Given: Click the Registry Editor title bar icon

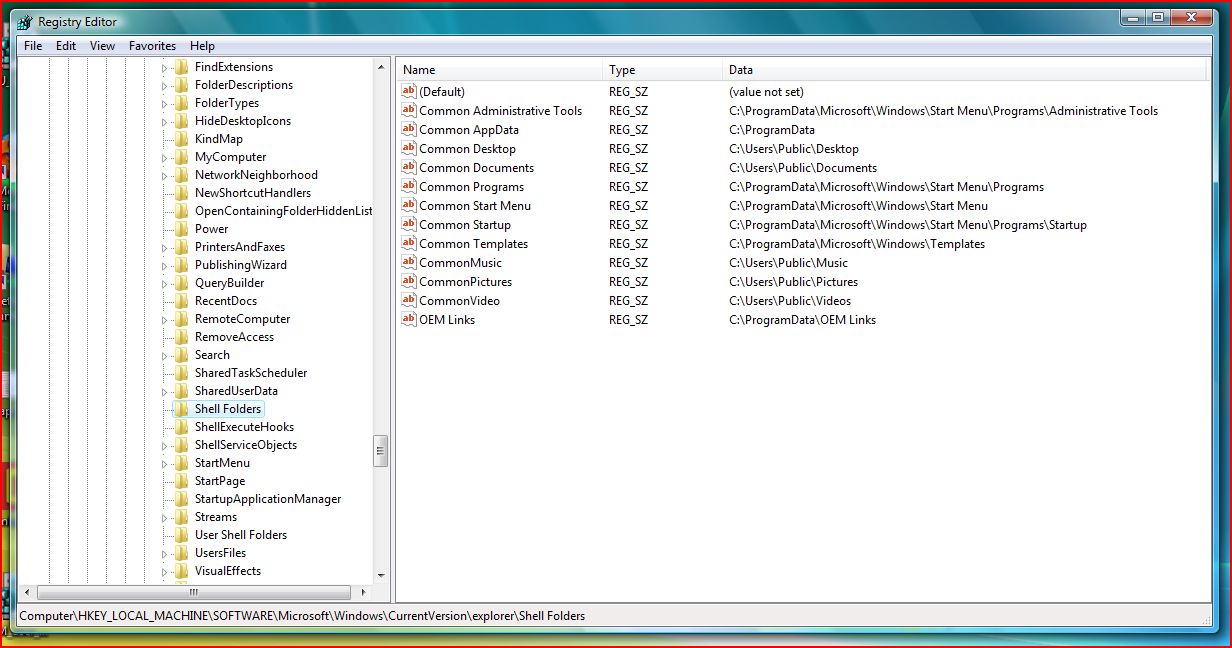Looking at the screenshot, I should click(25, 22).
